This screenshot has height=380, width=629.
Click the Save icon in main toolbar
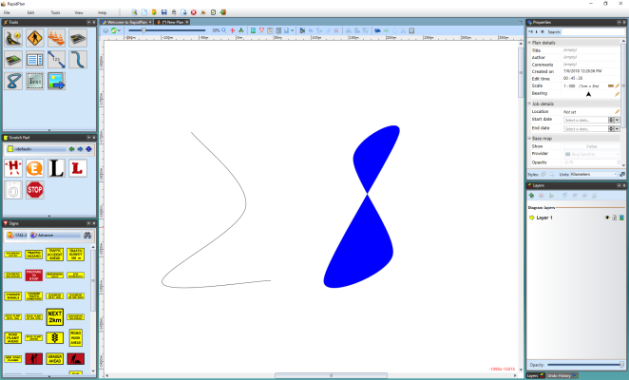click(x=164, y=12)
